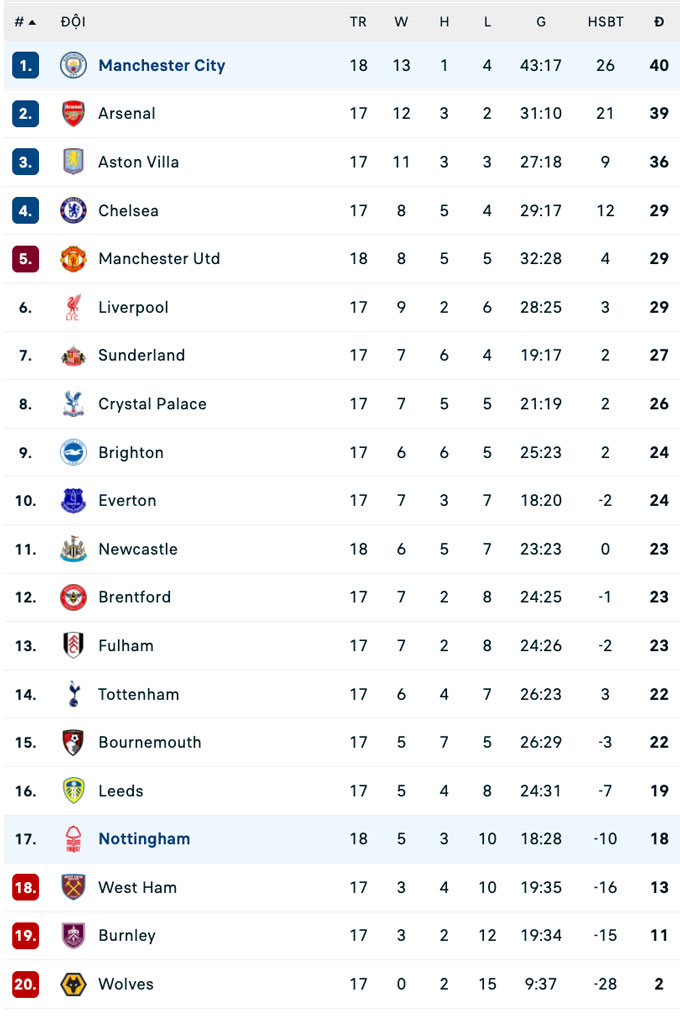Open the Nottingham team link
Image resolution: width=680 pixels, height=1016 pixels.
[x=144, y=839]
